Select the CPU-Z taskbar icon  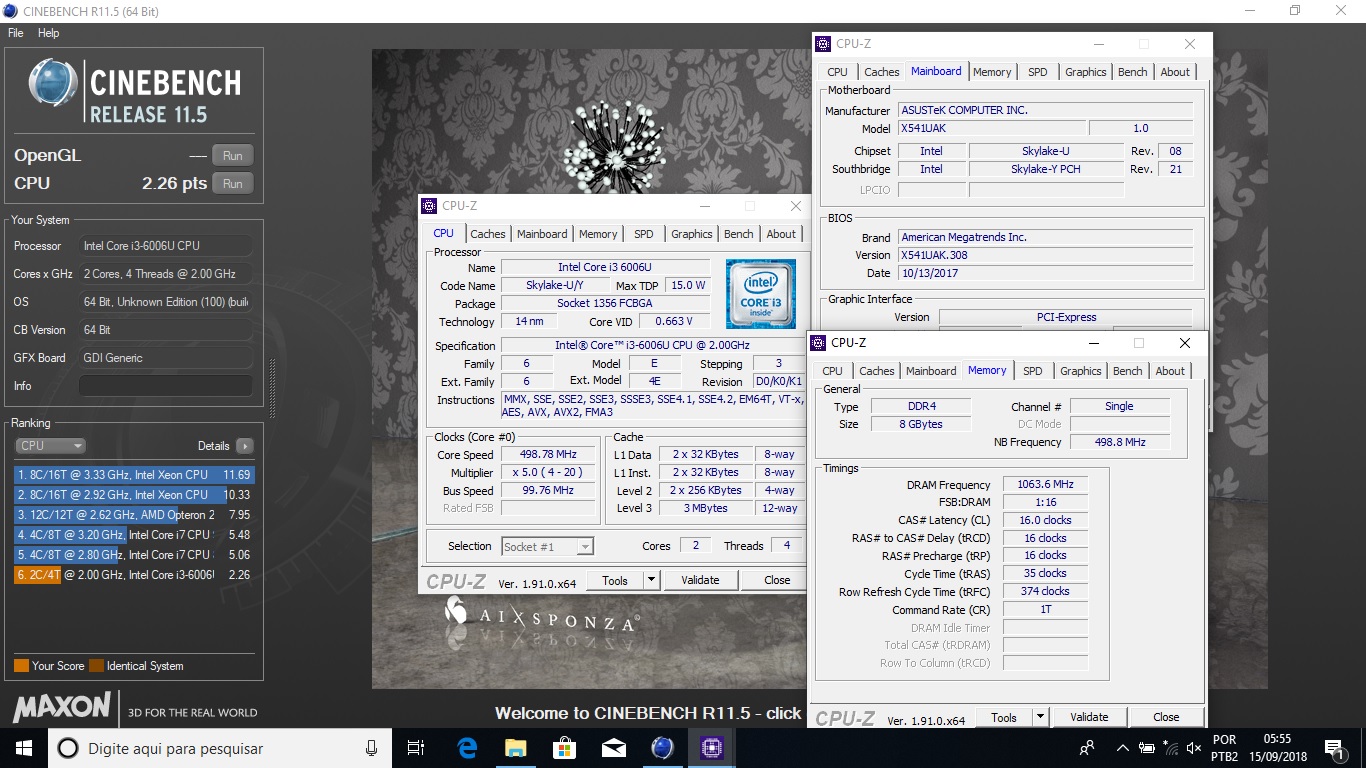711,748
